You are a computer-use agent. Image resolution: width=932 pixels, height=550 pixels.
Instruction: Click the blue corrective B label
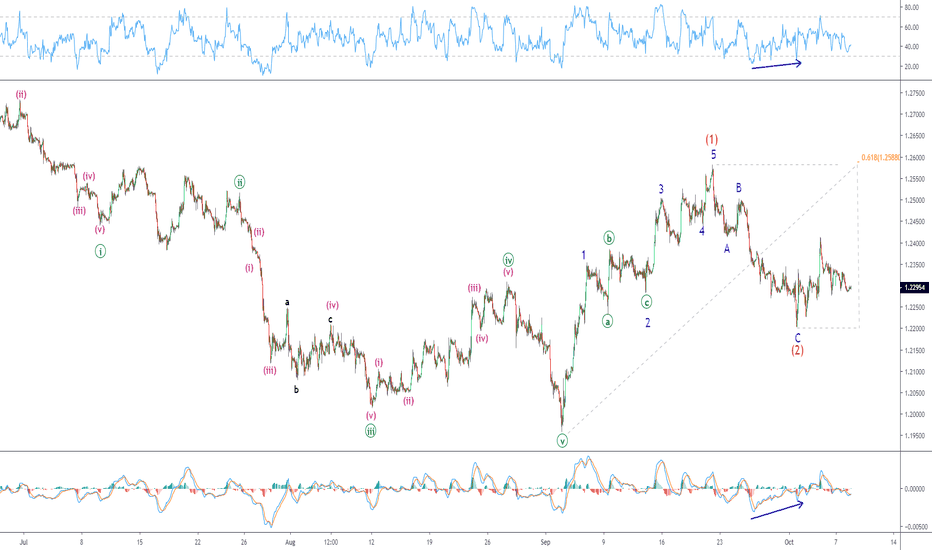pos(739,188)
